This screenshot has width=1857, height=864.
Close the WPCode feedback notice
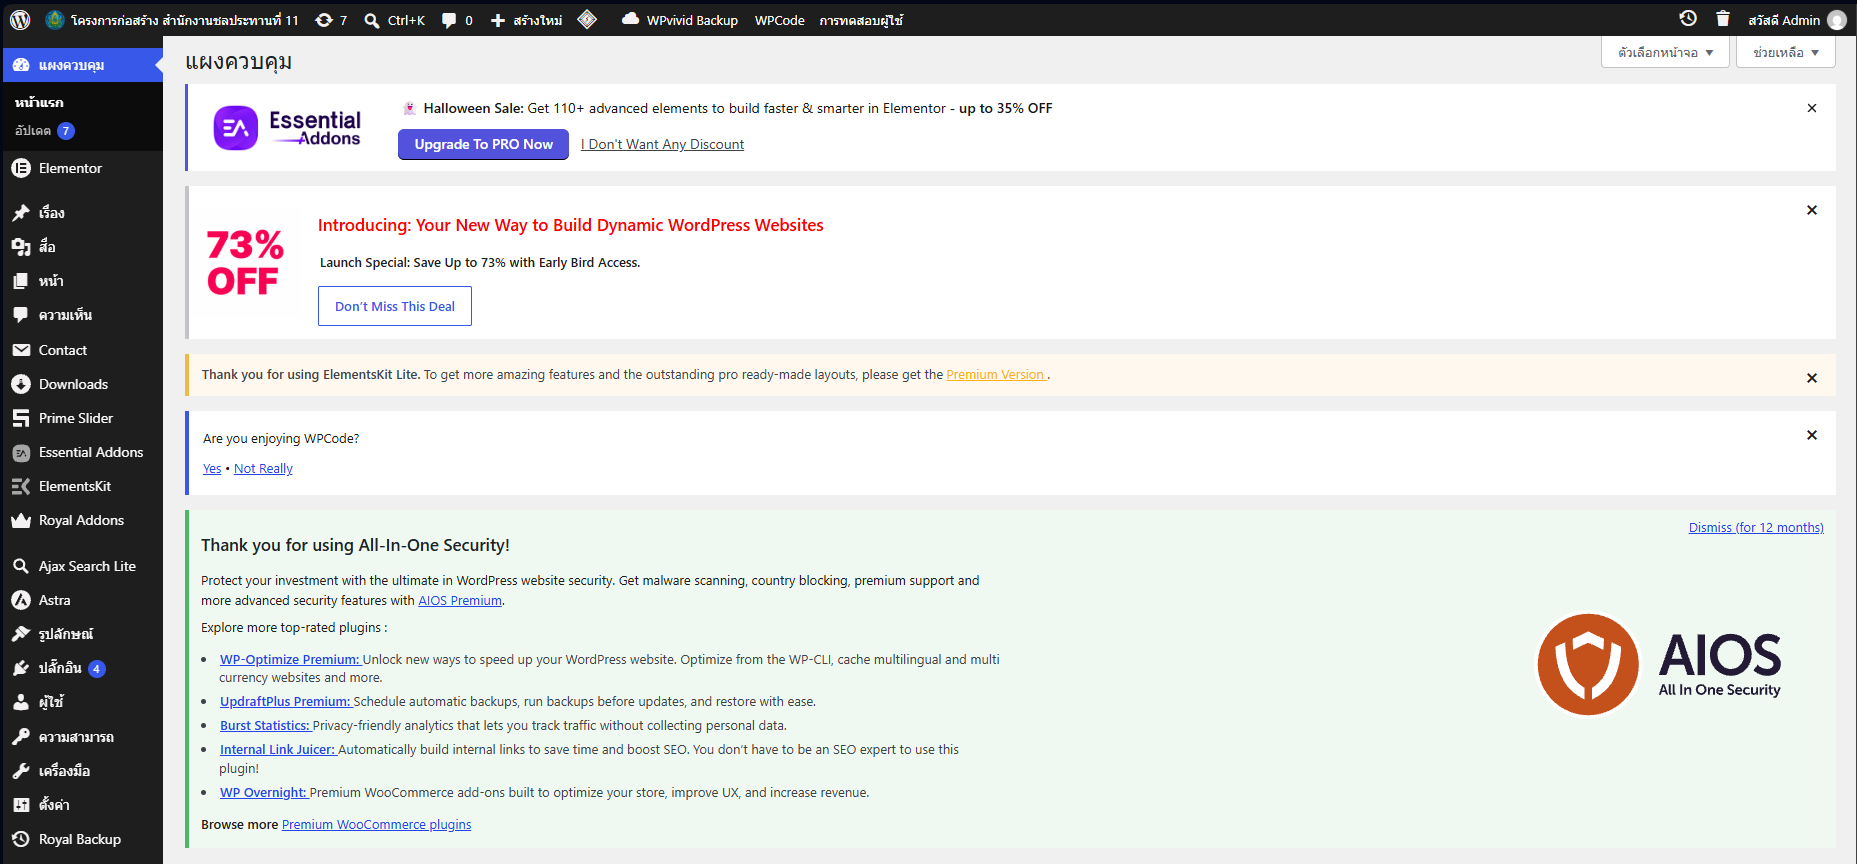tap(1812, 435)
